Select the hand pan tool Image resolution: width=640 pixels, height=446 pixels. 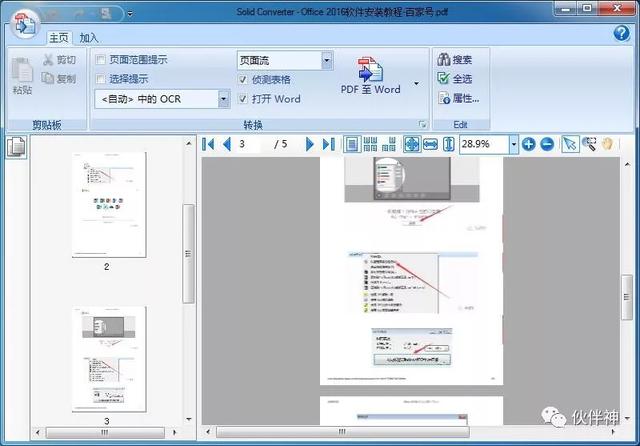tap(607, 144)
